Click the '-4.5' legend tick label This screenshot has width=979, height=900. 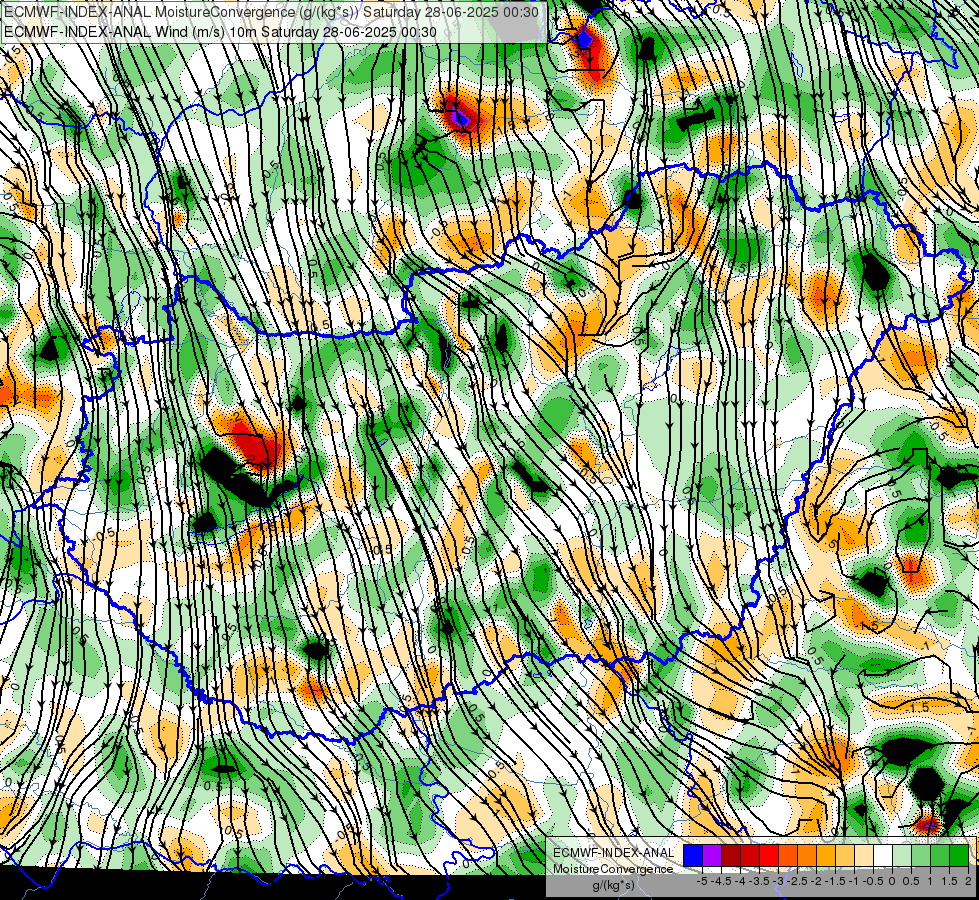point(721,881)
